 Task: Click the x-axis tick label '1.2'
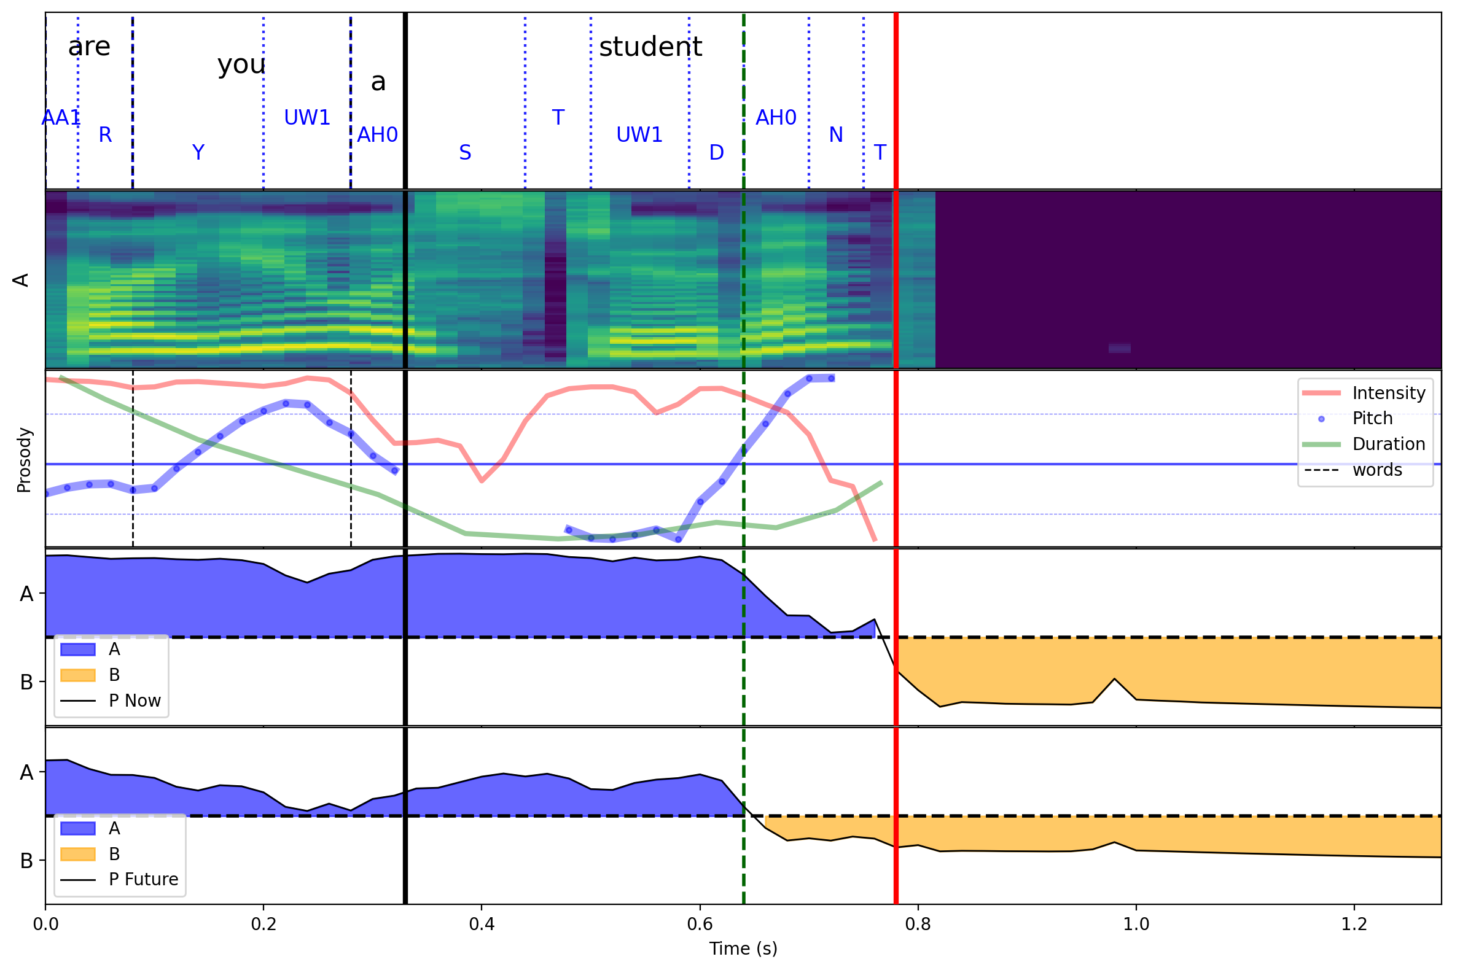[x=1354, y=924]
